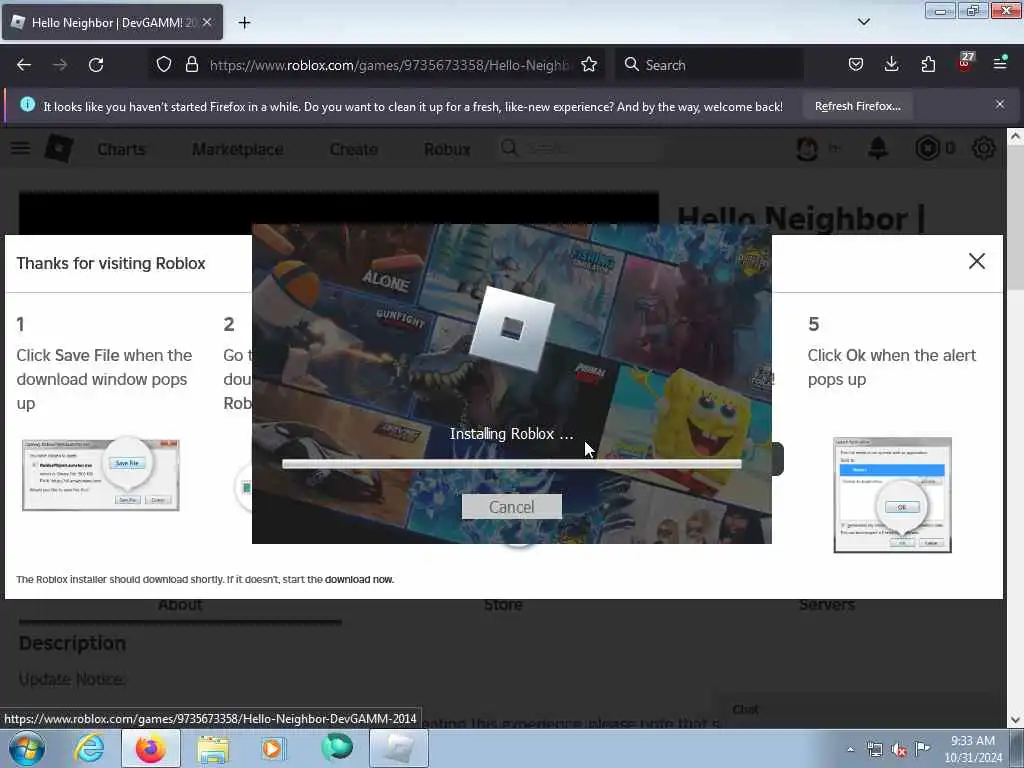
Task: Click the Firefox forward arrow
Action: click(60, 65)
